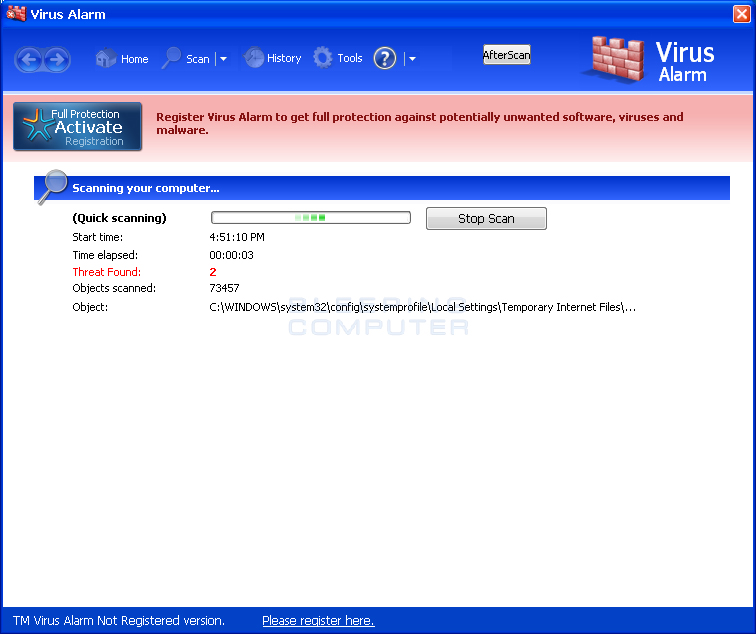Click the Home house icon

click(106, 58)
